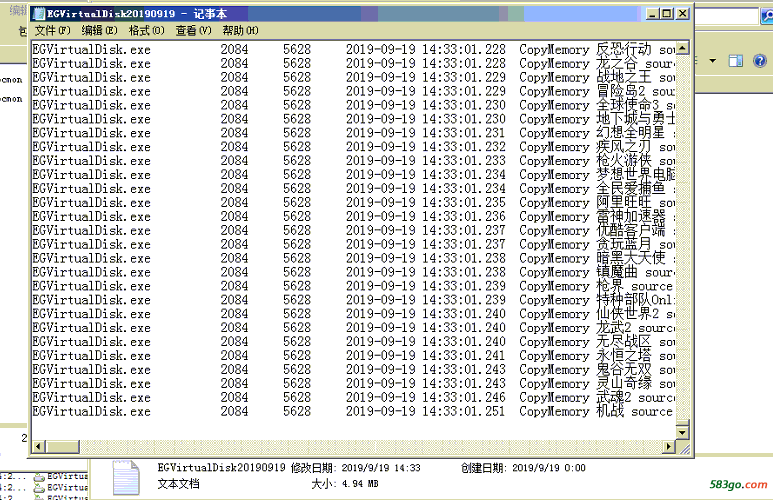The width and height of the screenshot is (773, 500).
Task: Click the log line containing 梦想世界
Action: [x=353, y=175]
